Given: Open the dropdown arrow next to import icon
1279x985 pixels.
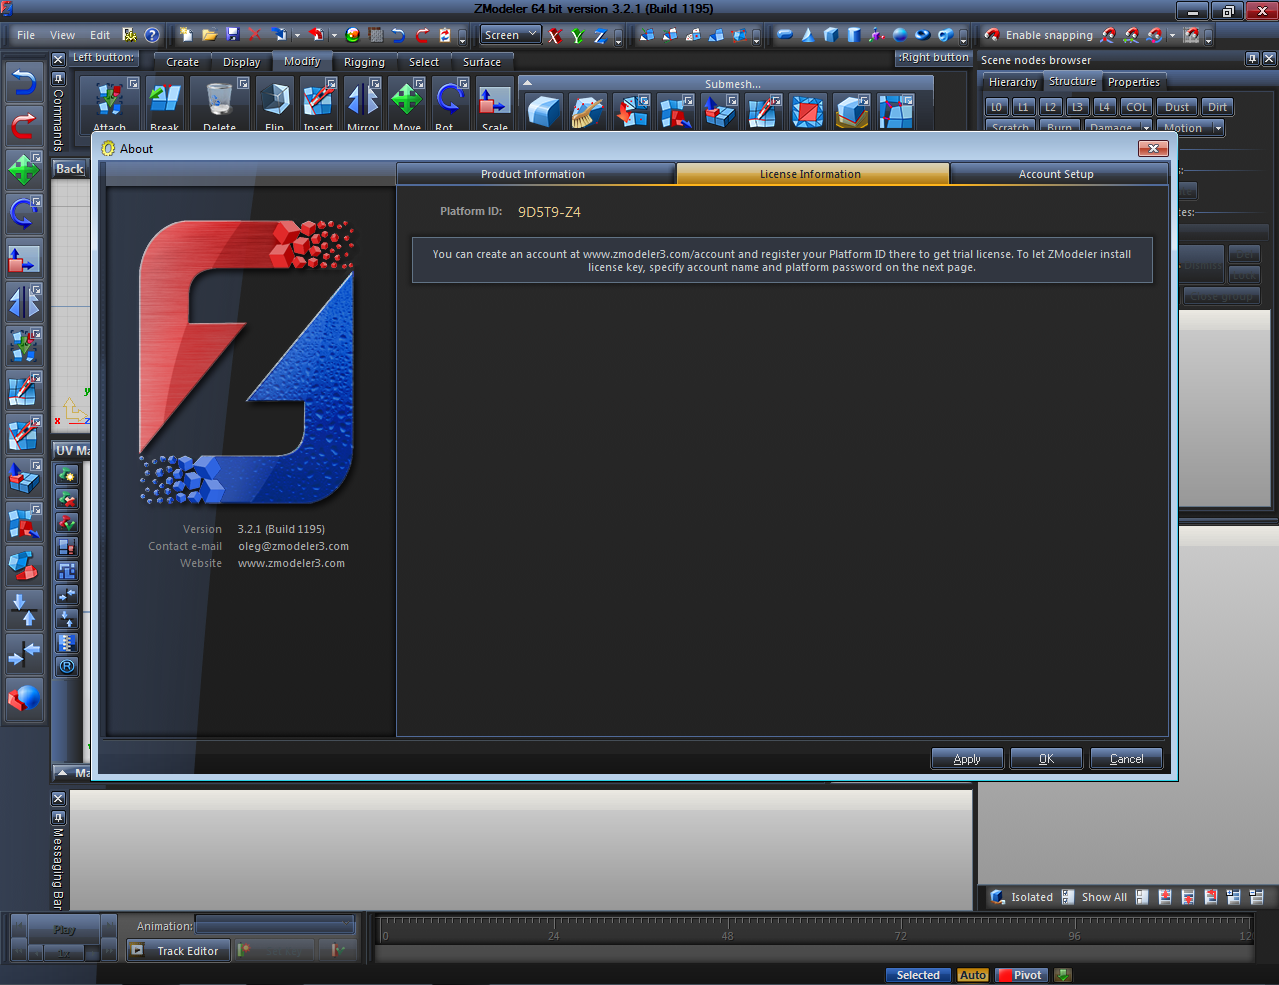Looking at the screenshot, I should (x=297, y=35).
